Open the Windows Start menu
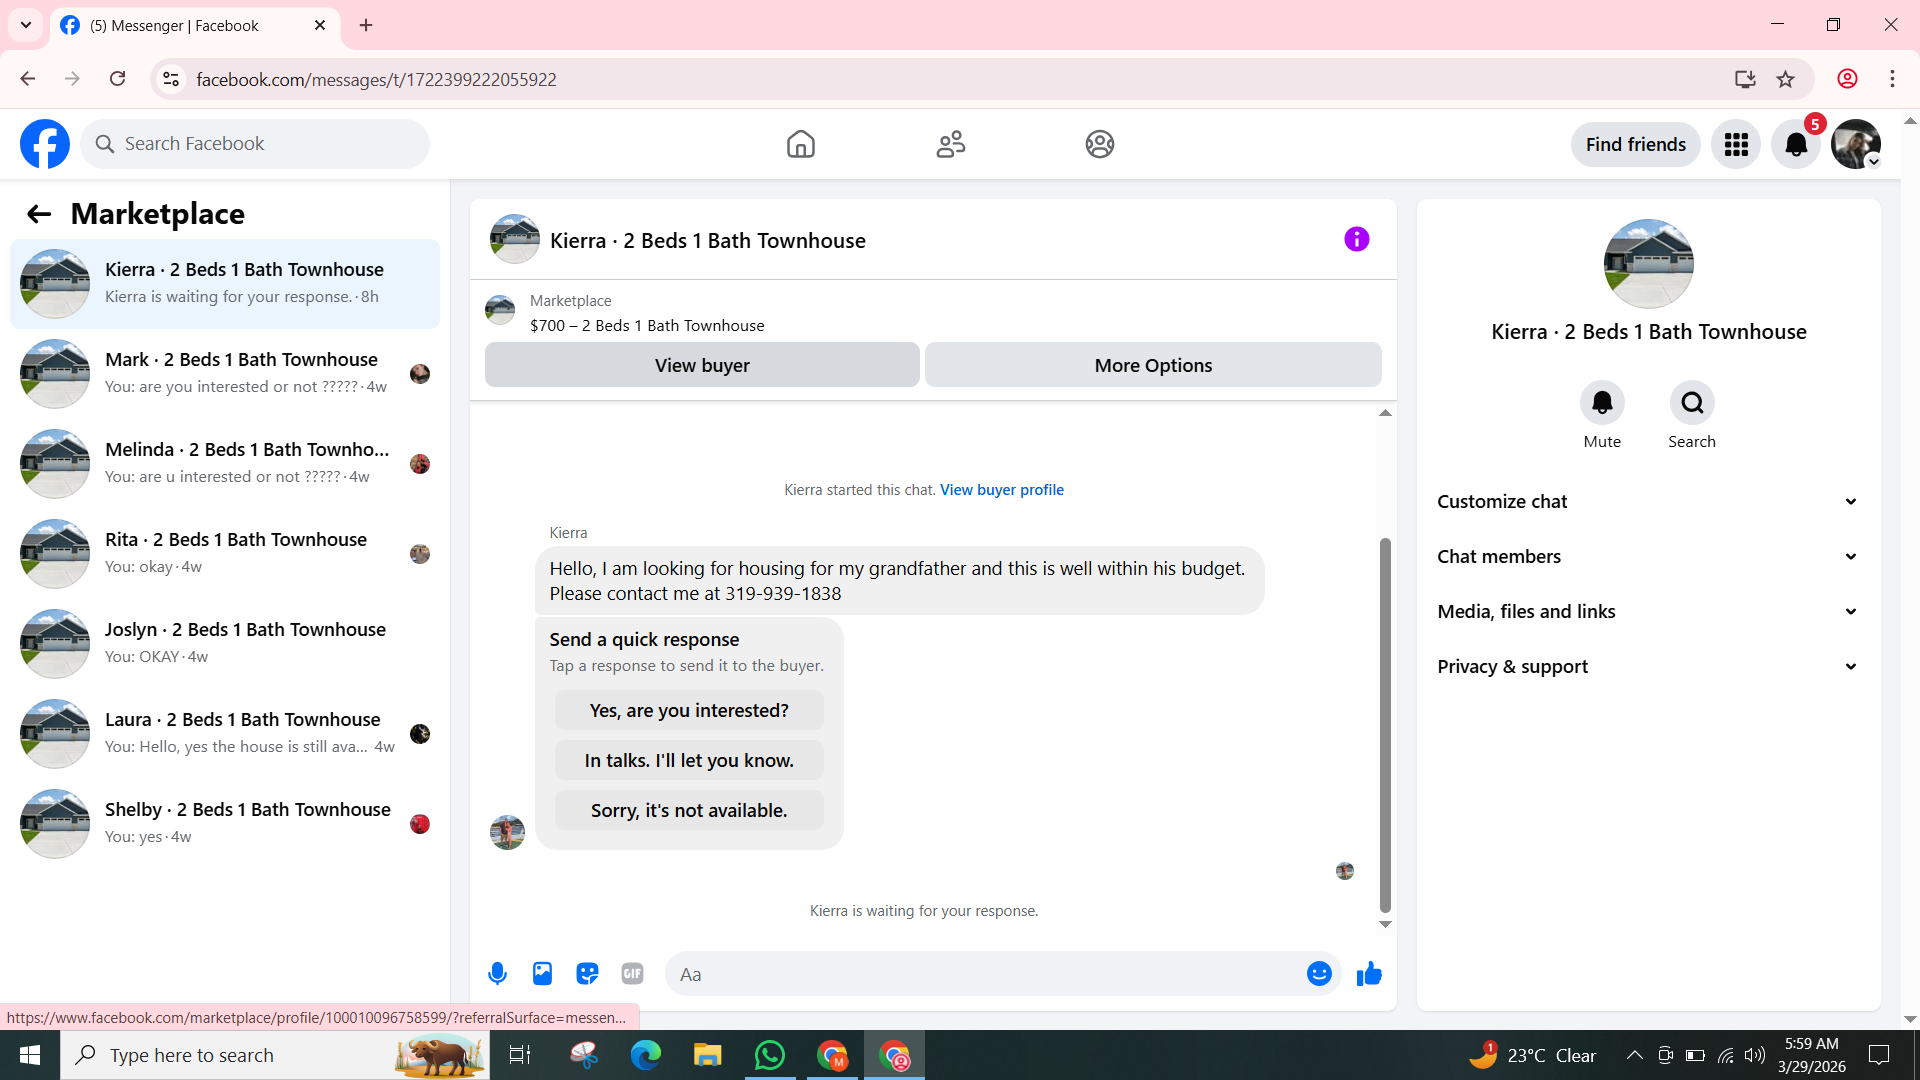Viewport: 1920px width, 1080px height. pyautogui.click(x=30, y=1055)
